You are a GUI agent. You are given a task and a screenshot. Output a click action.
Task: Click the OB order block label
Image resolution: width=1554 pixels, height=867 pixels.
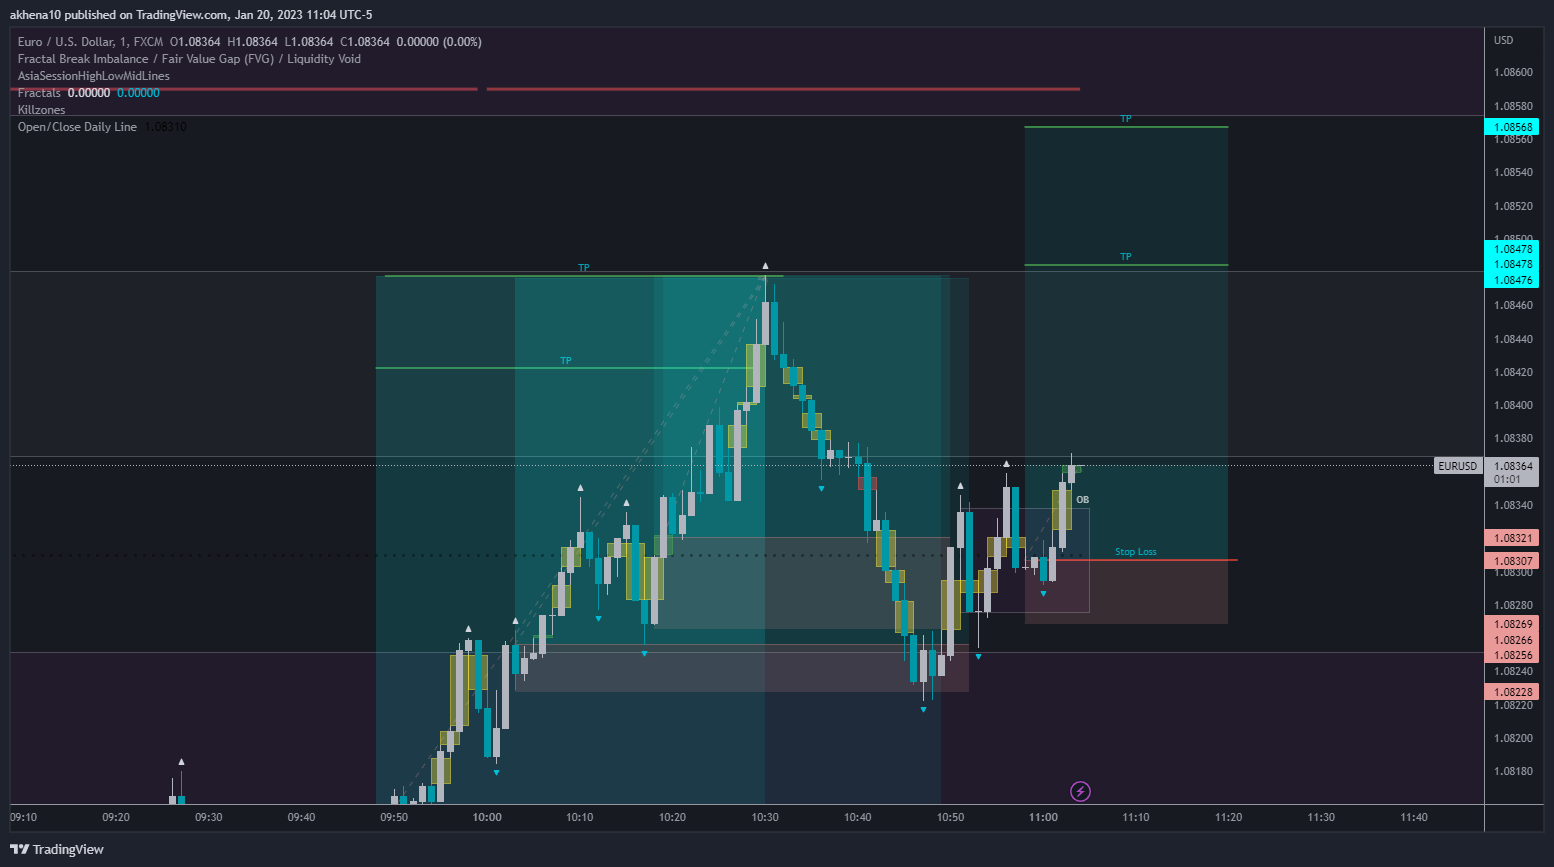click(x=1082, y=500)
